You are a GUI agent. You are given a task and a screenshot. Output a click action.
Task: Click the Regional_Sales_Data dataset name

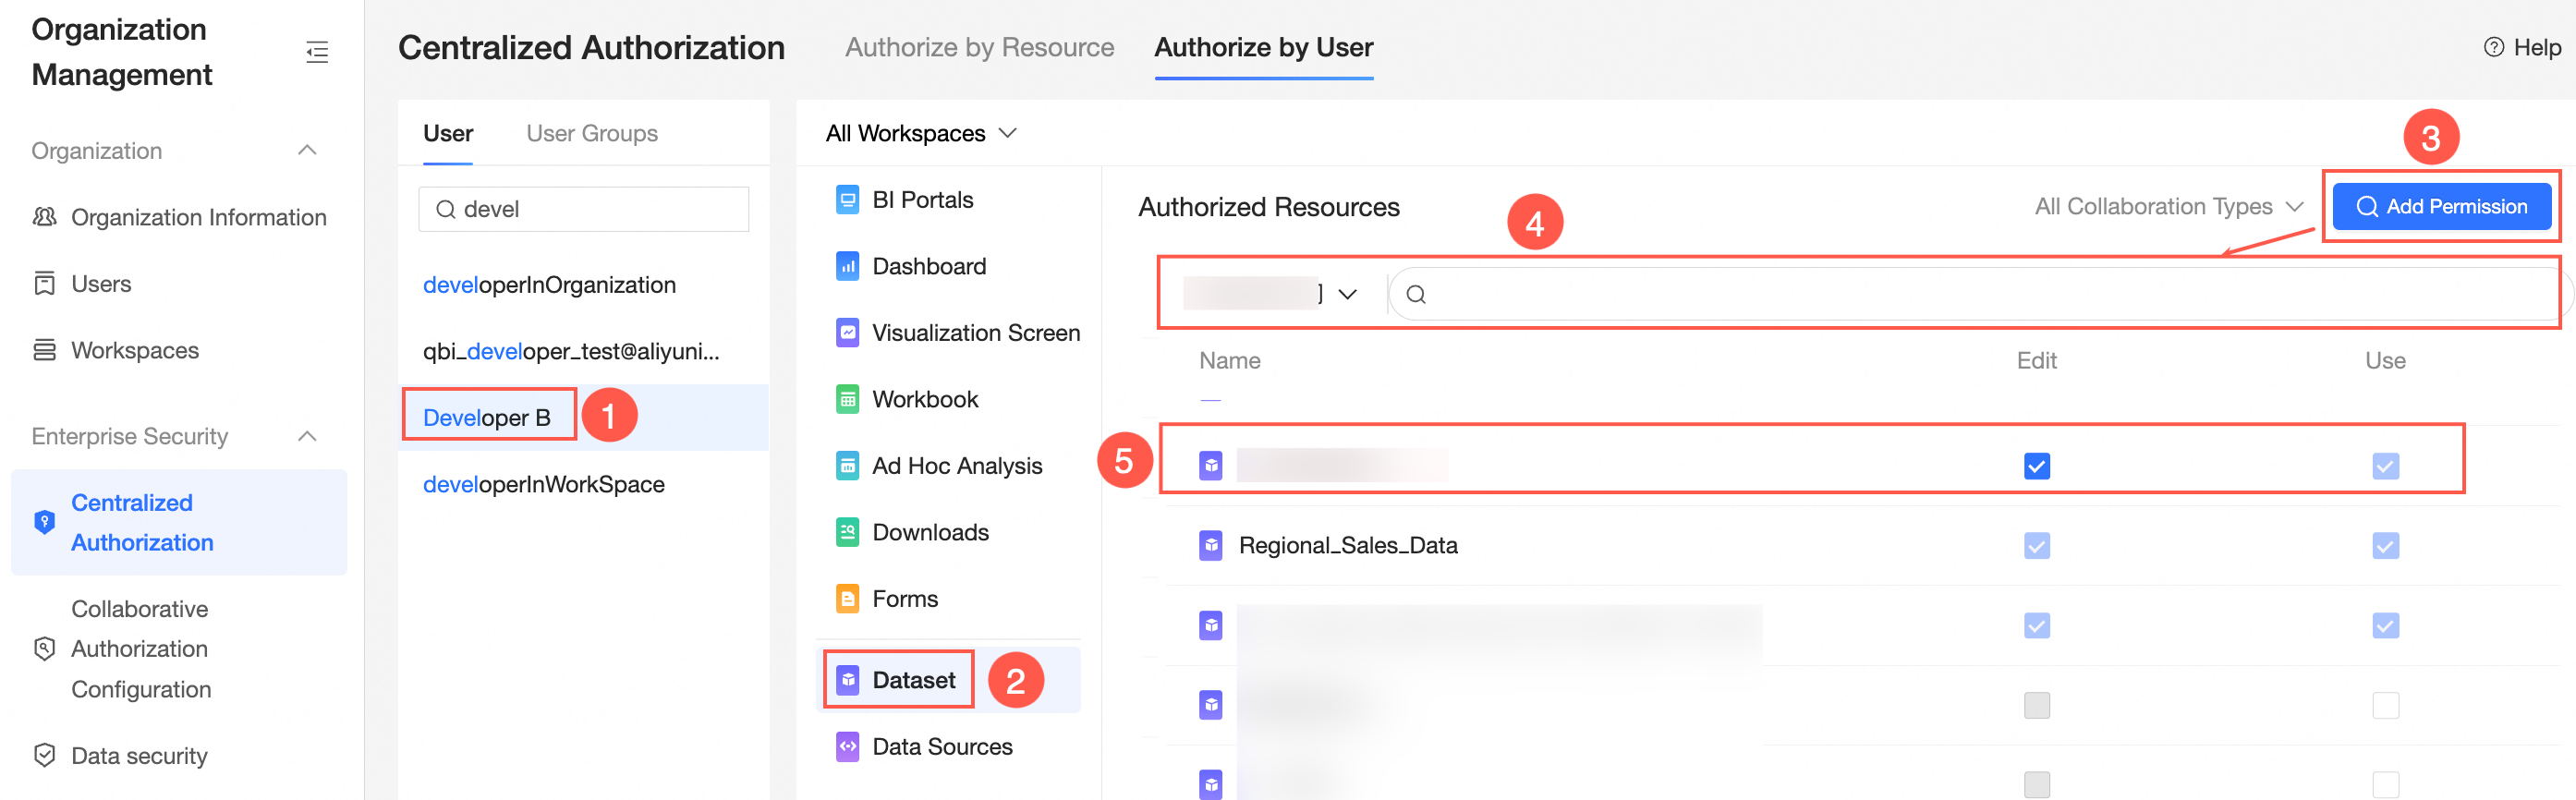point(1348,545)
